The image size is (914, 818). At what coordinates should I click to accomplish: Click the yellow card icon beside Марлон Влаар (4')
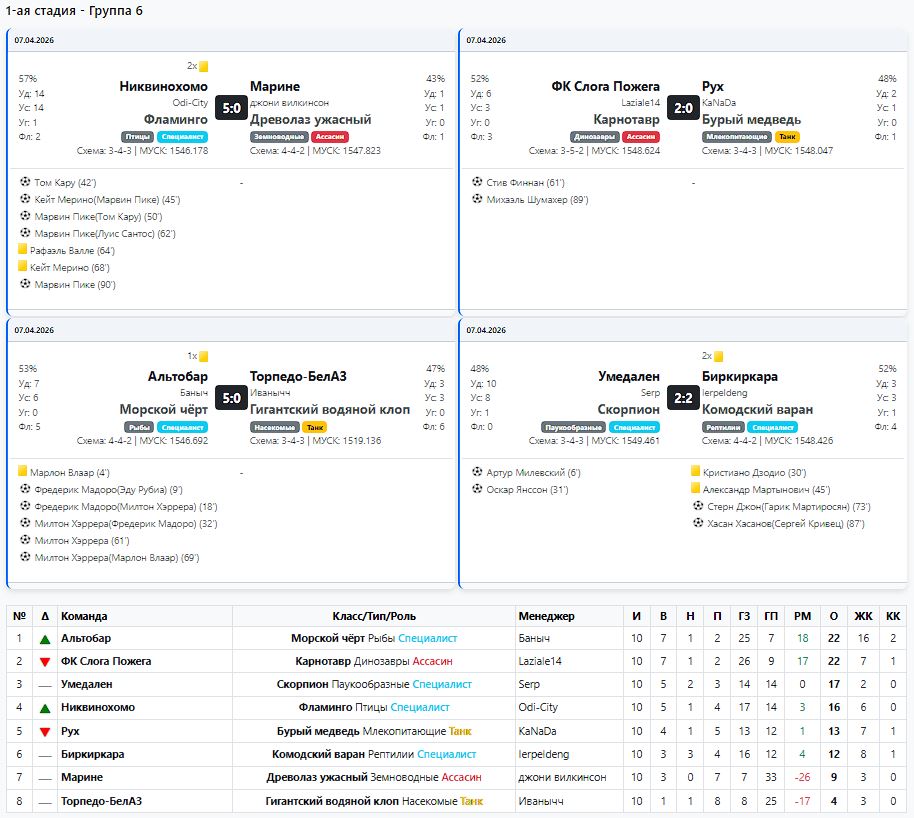click(x=22, y=472)
